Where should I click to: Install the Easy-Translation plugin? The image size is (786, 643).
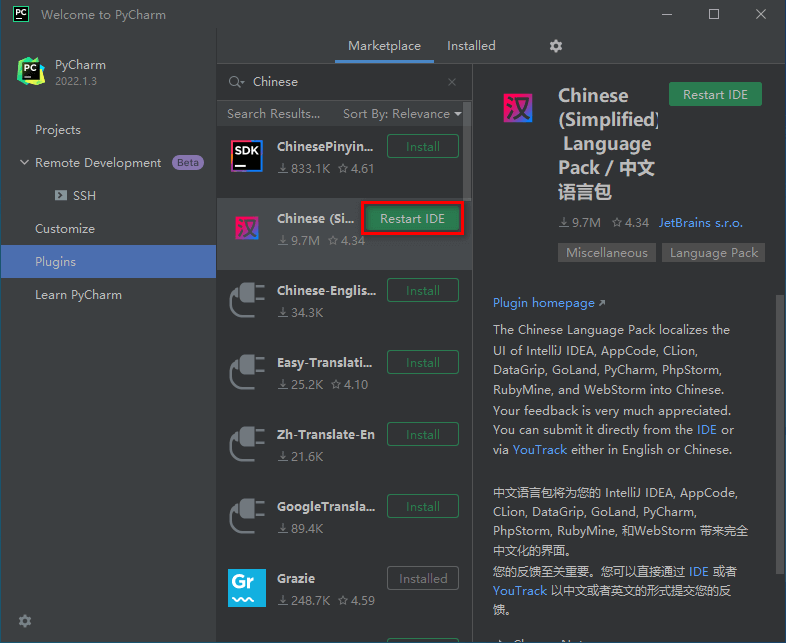coord(423,362)
